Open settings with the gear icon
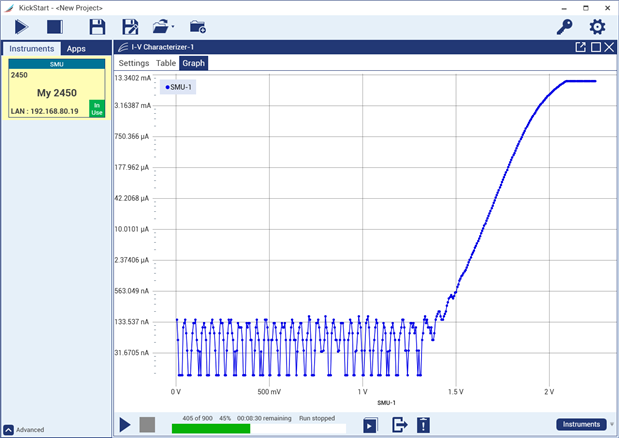Image resolution: width=619 pixels, height=438 pixels. click(597, 27)
